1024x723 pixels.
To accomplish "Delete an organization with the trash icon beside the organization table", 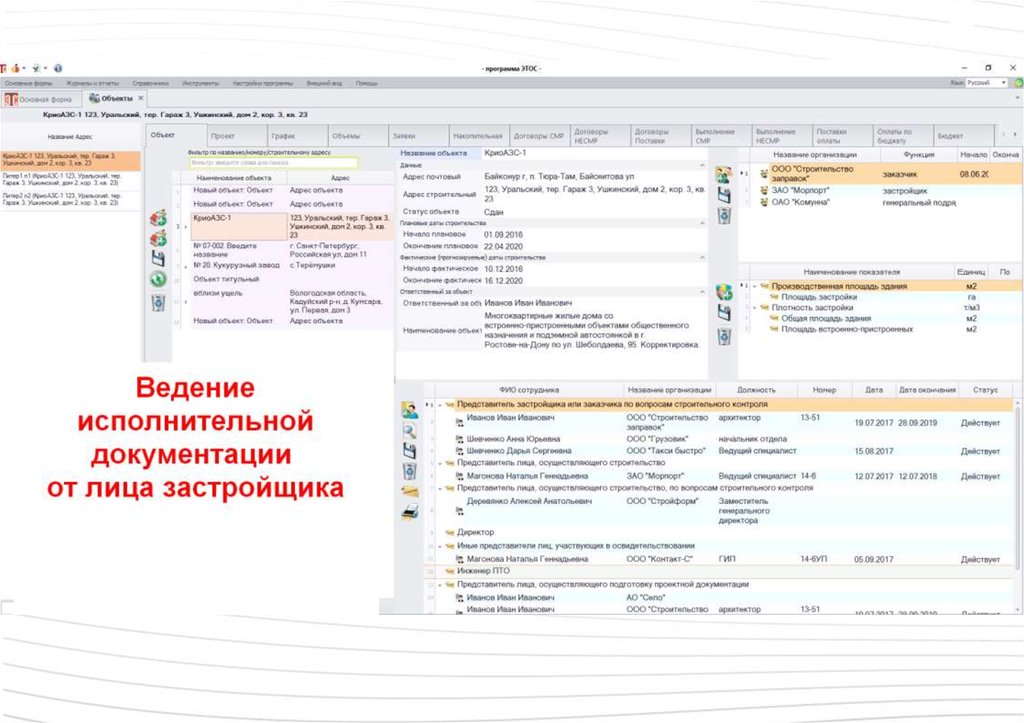I will [724, 216].
